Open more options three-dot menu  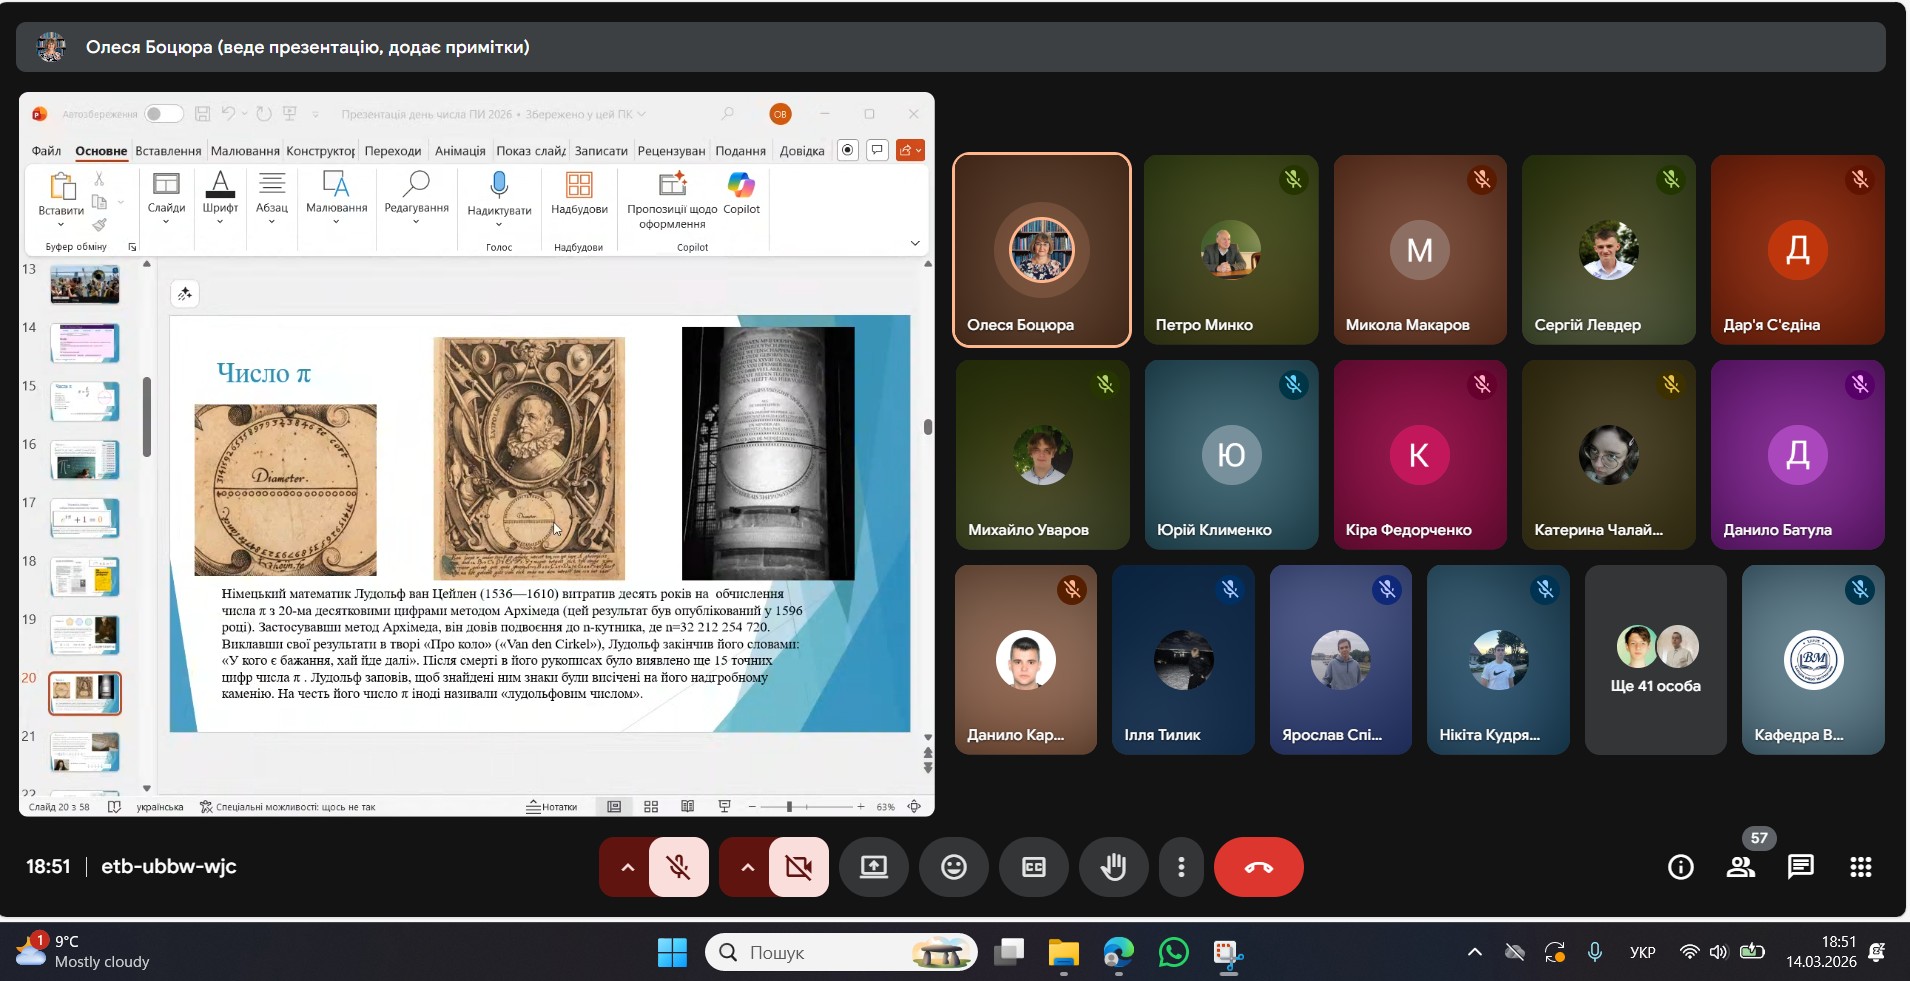click(1181, 867)
